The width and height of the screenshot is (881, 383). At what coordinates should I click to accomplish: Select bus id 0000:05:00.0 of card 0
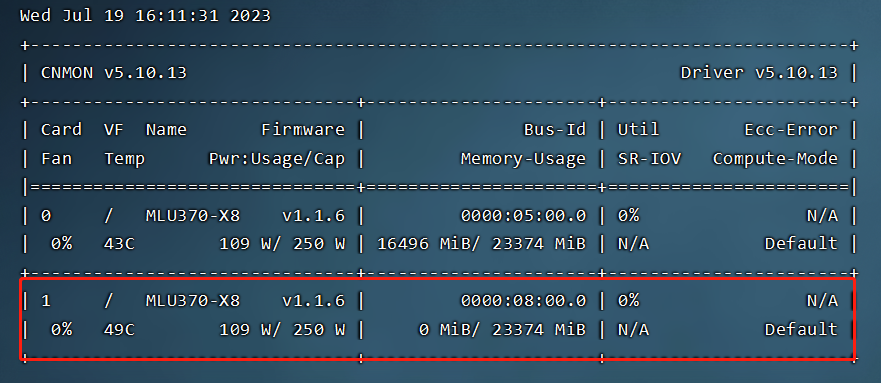pos(524,215)
